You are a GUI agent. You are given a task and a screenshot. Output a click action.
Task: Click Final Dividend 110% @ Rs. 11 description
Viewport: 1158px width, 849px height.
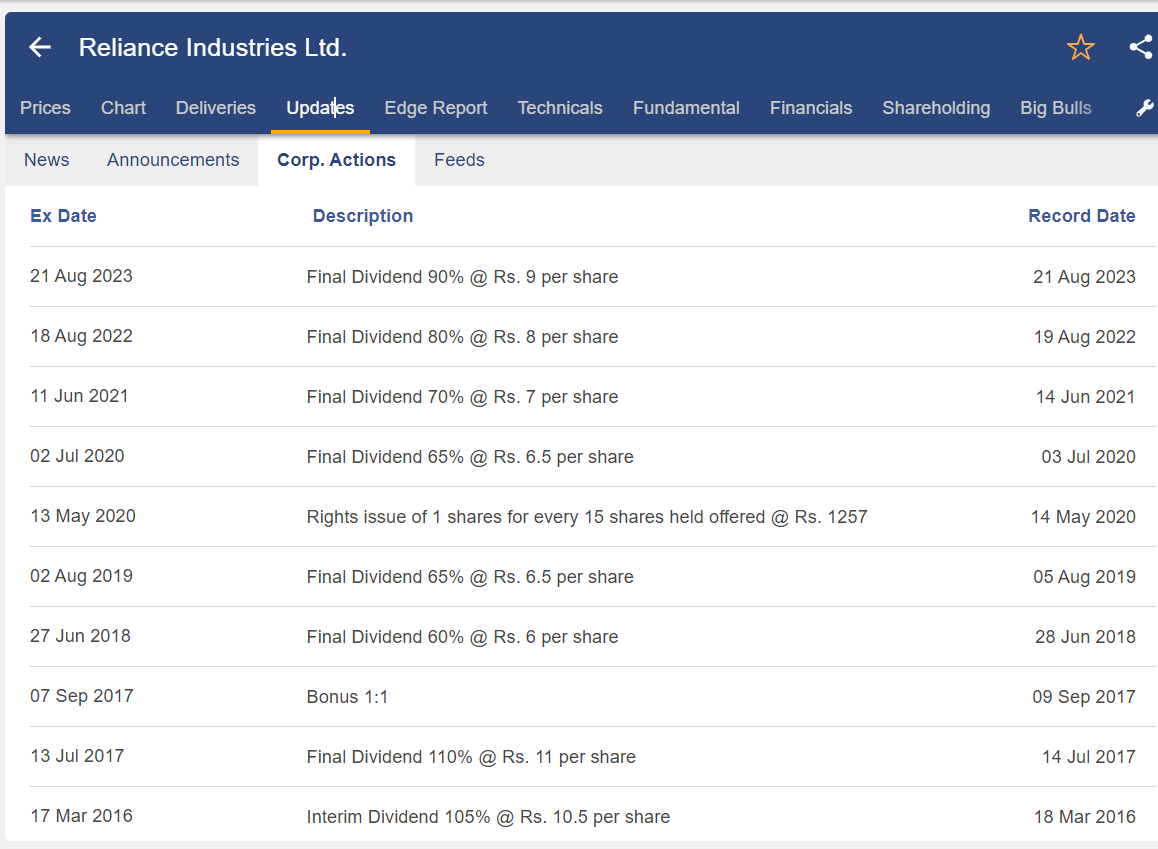point(471,757)
